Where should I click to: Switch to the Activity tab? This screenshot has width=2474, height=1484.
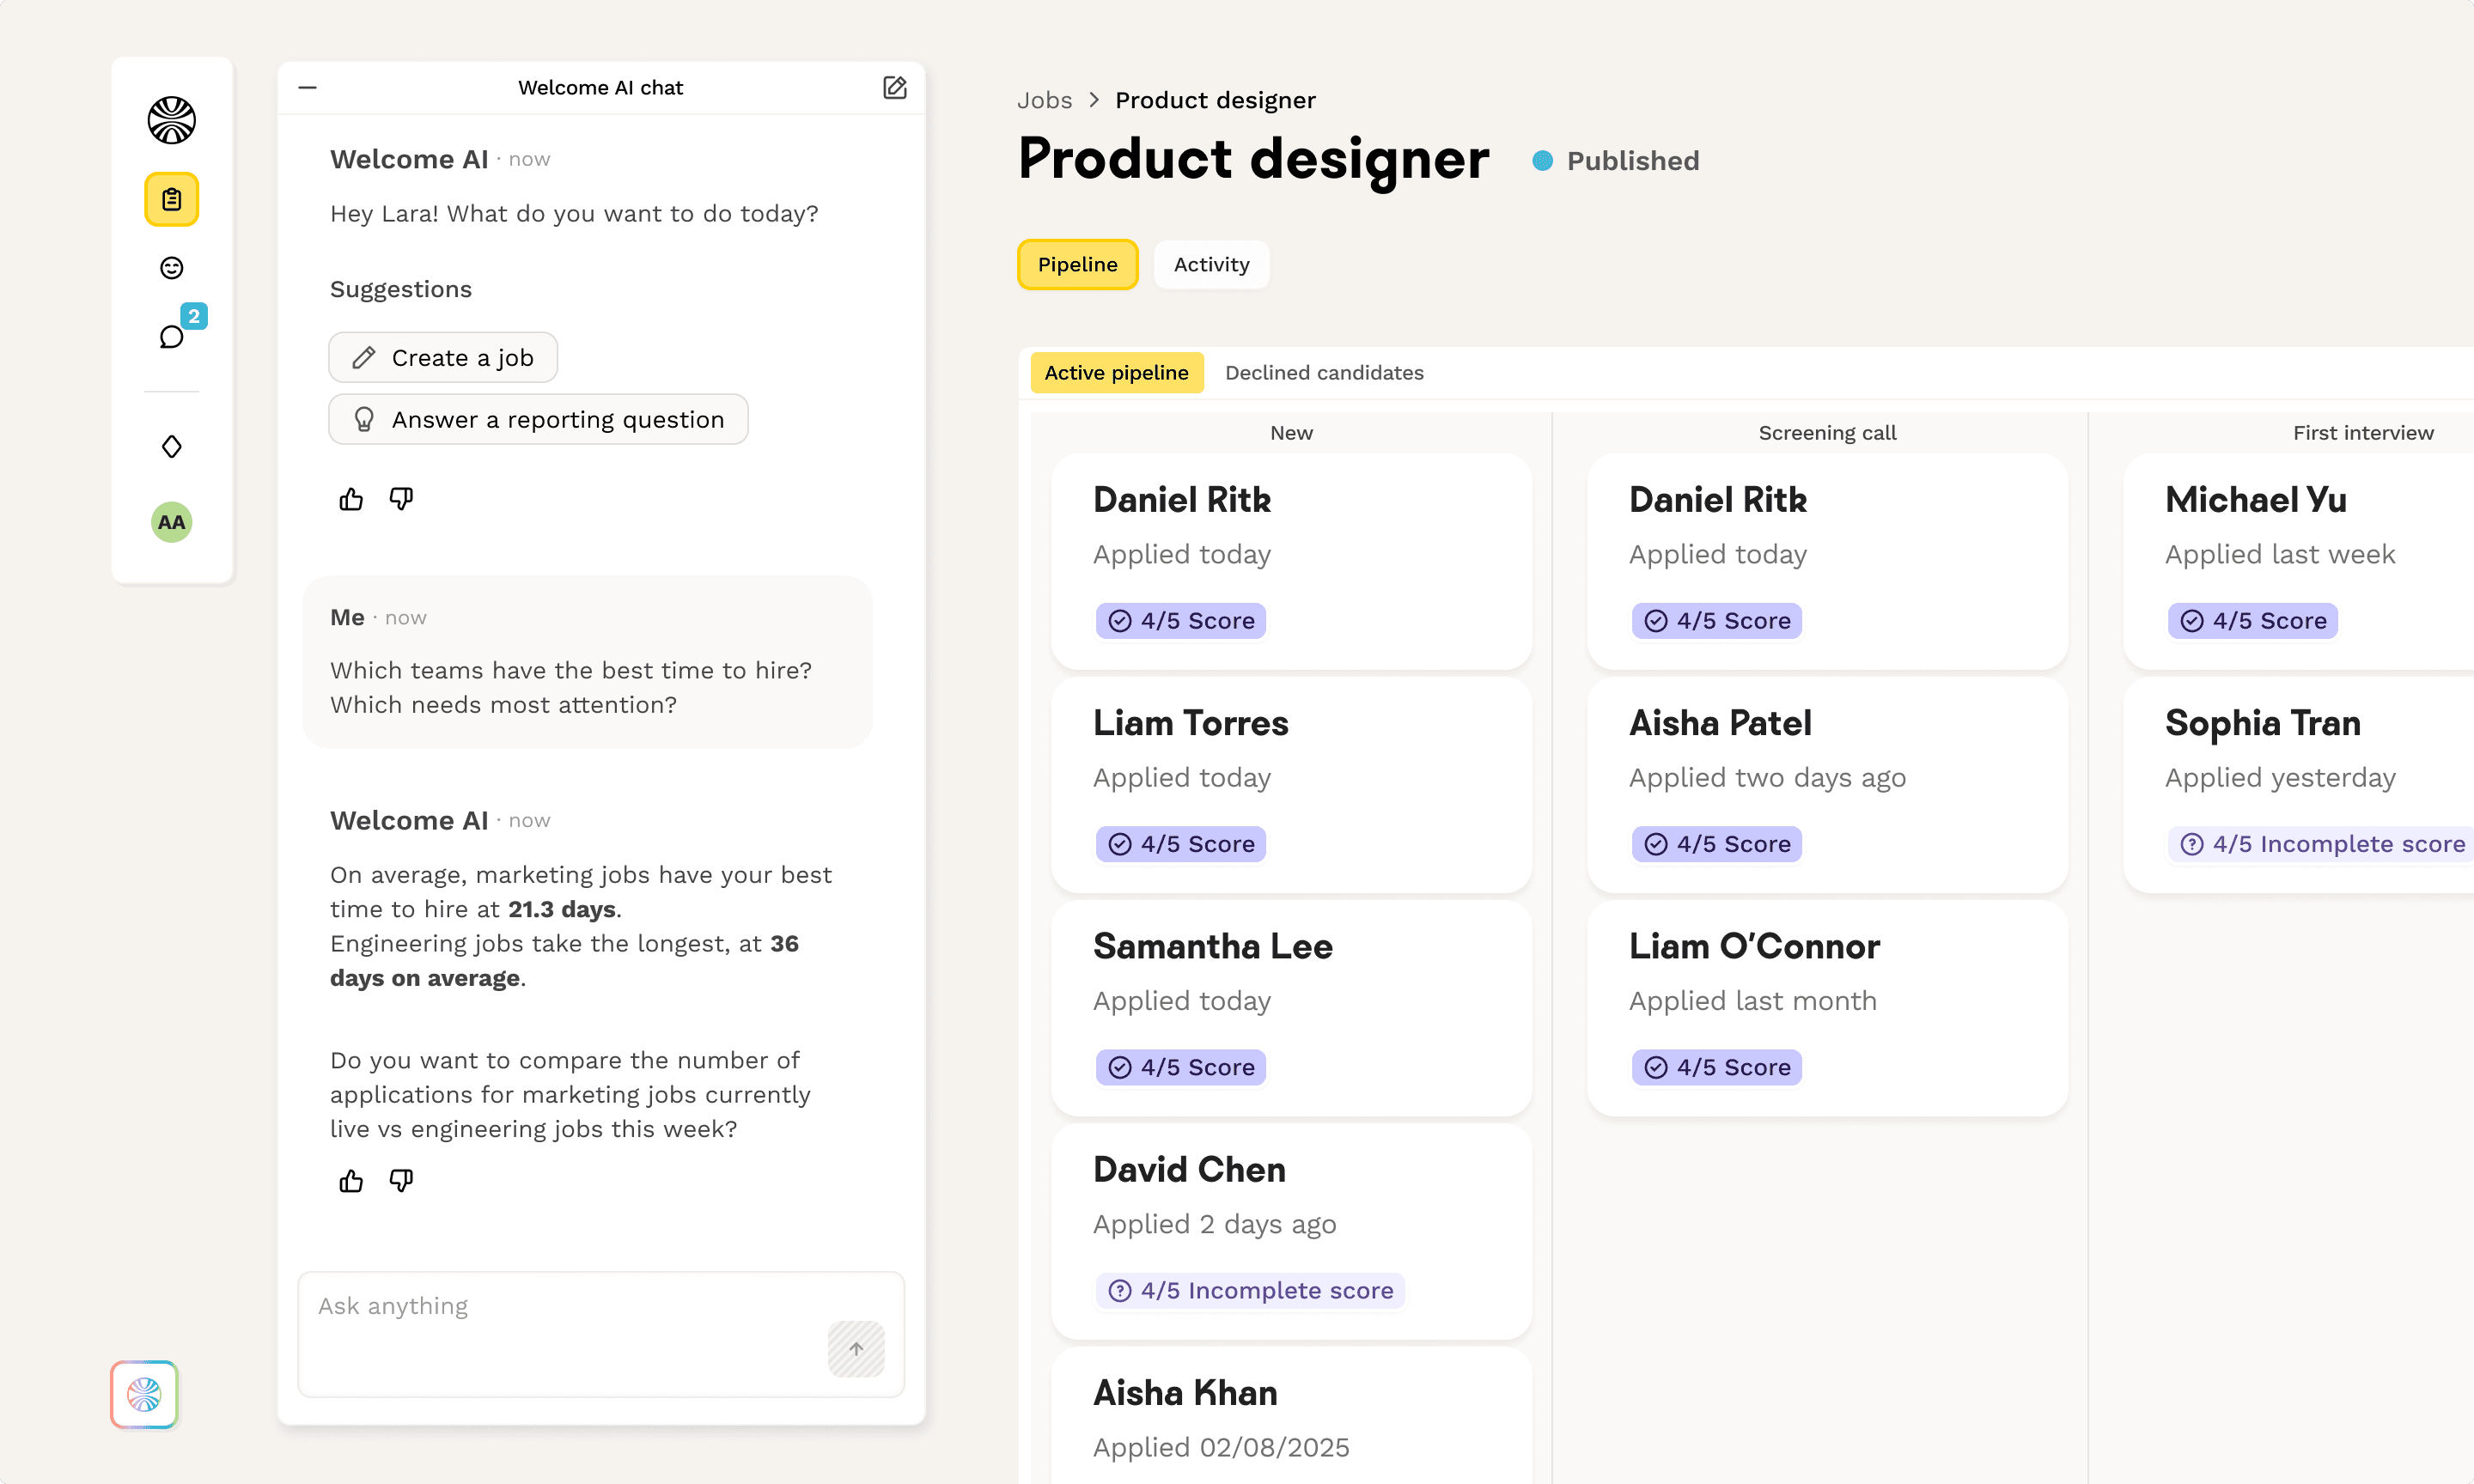[x=1210, y=264]
